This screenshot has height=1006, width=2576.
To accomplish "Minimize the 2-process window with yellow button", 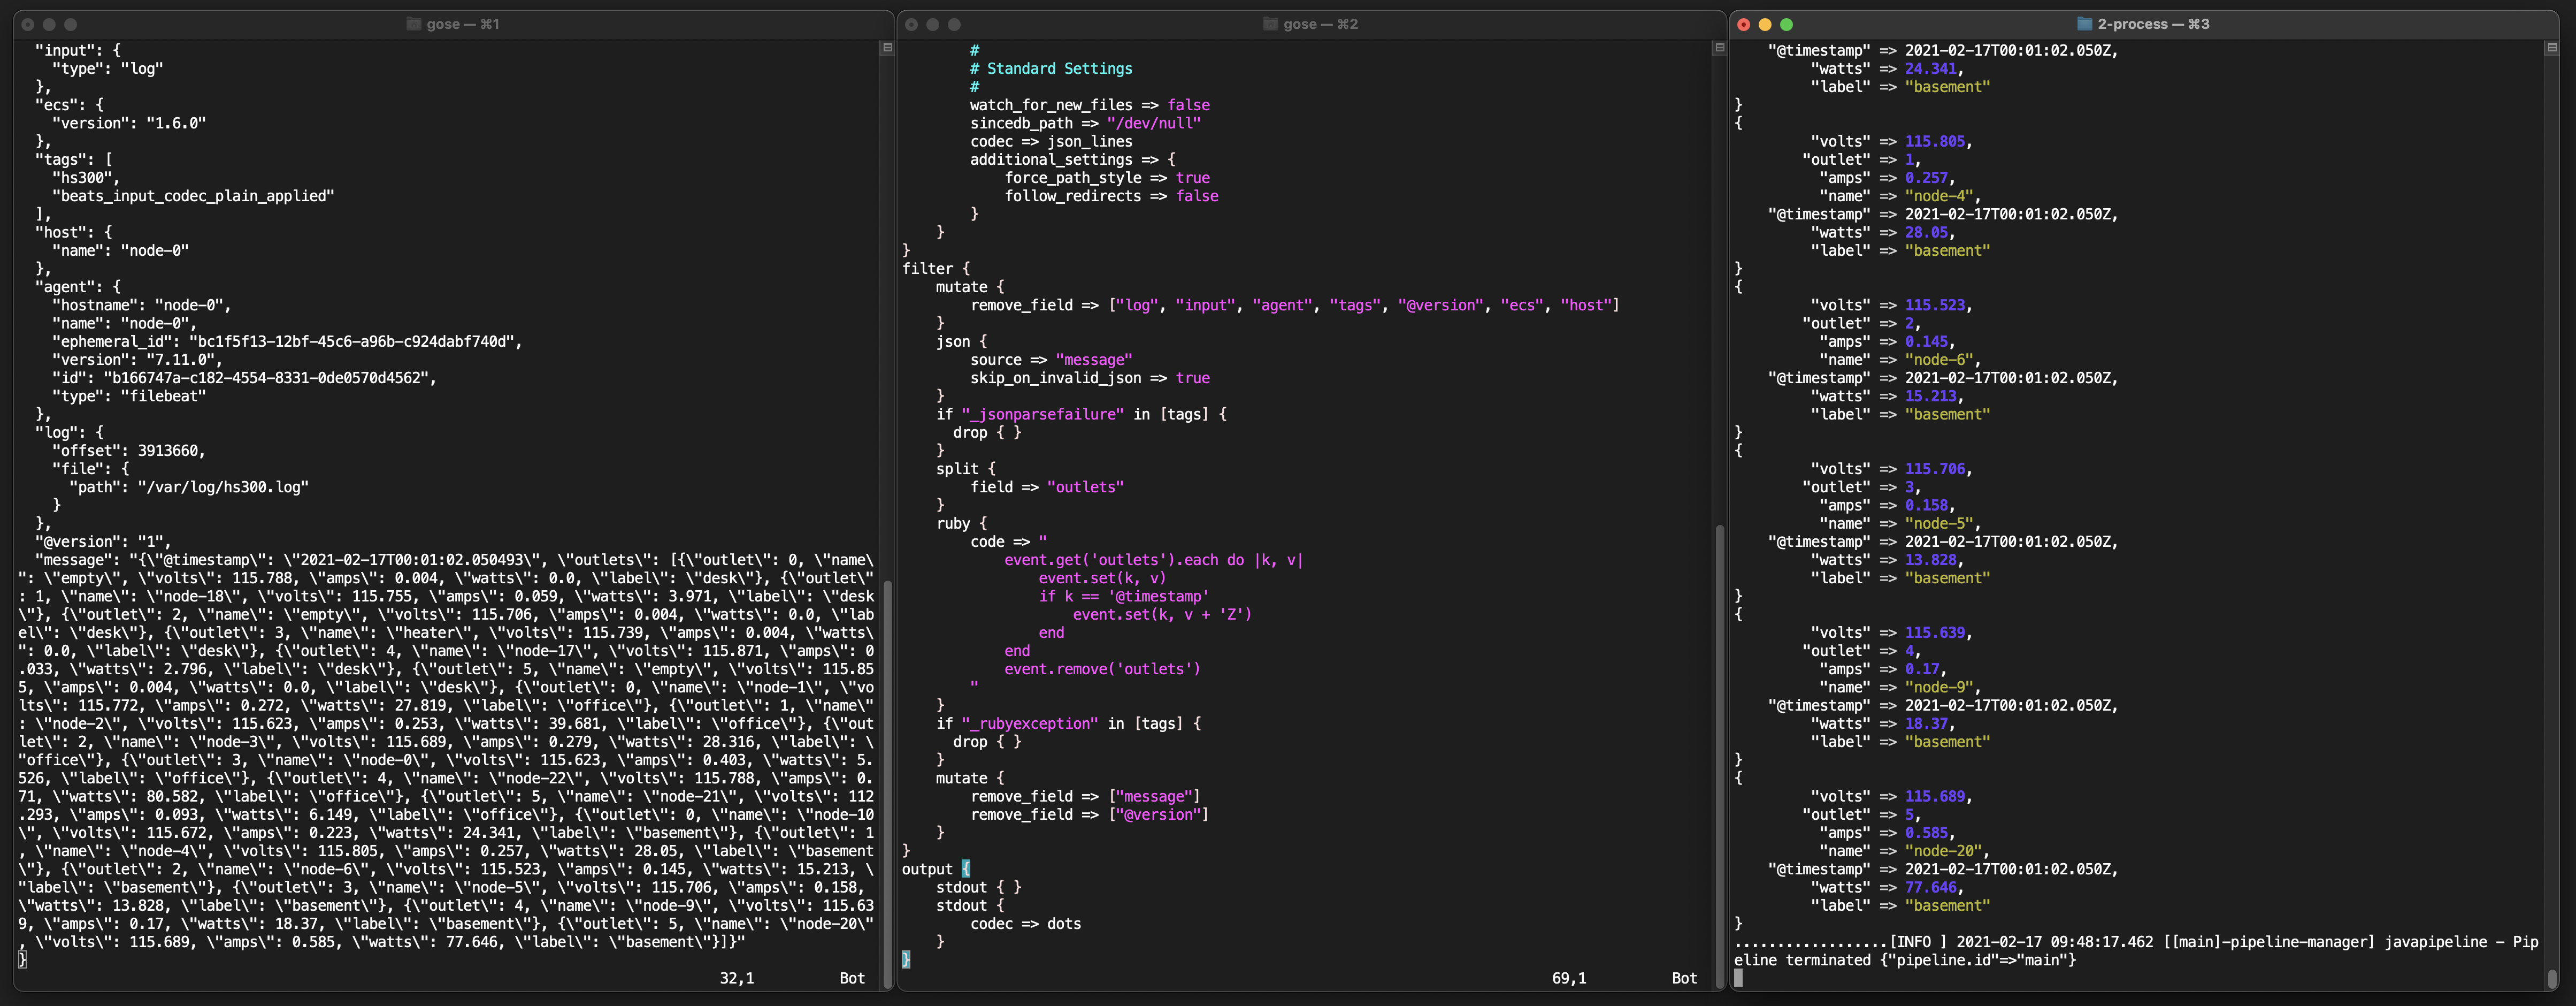I will [x=1765, y=24].
